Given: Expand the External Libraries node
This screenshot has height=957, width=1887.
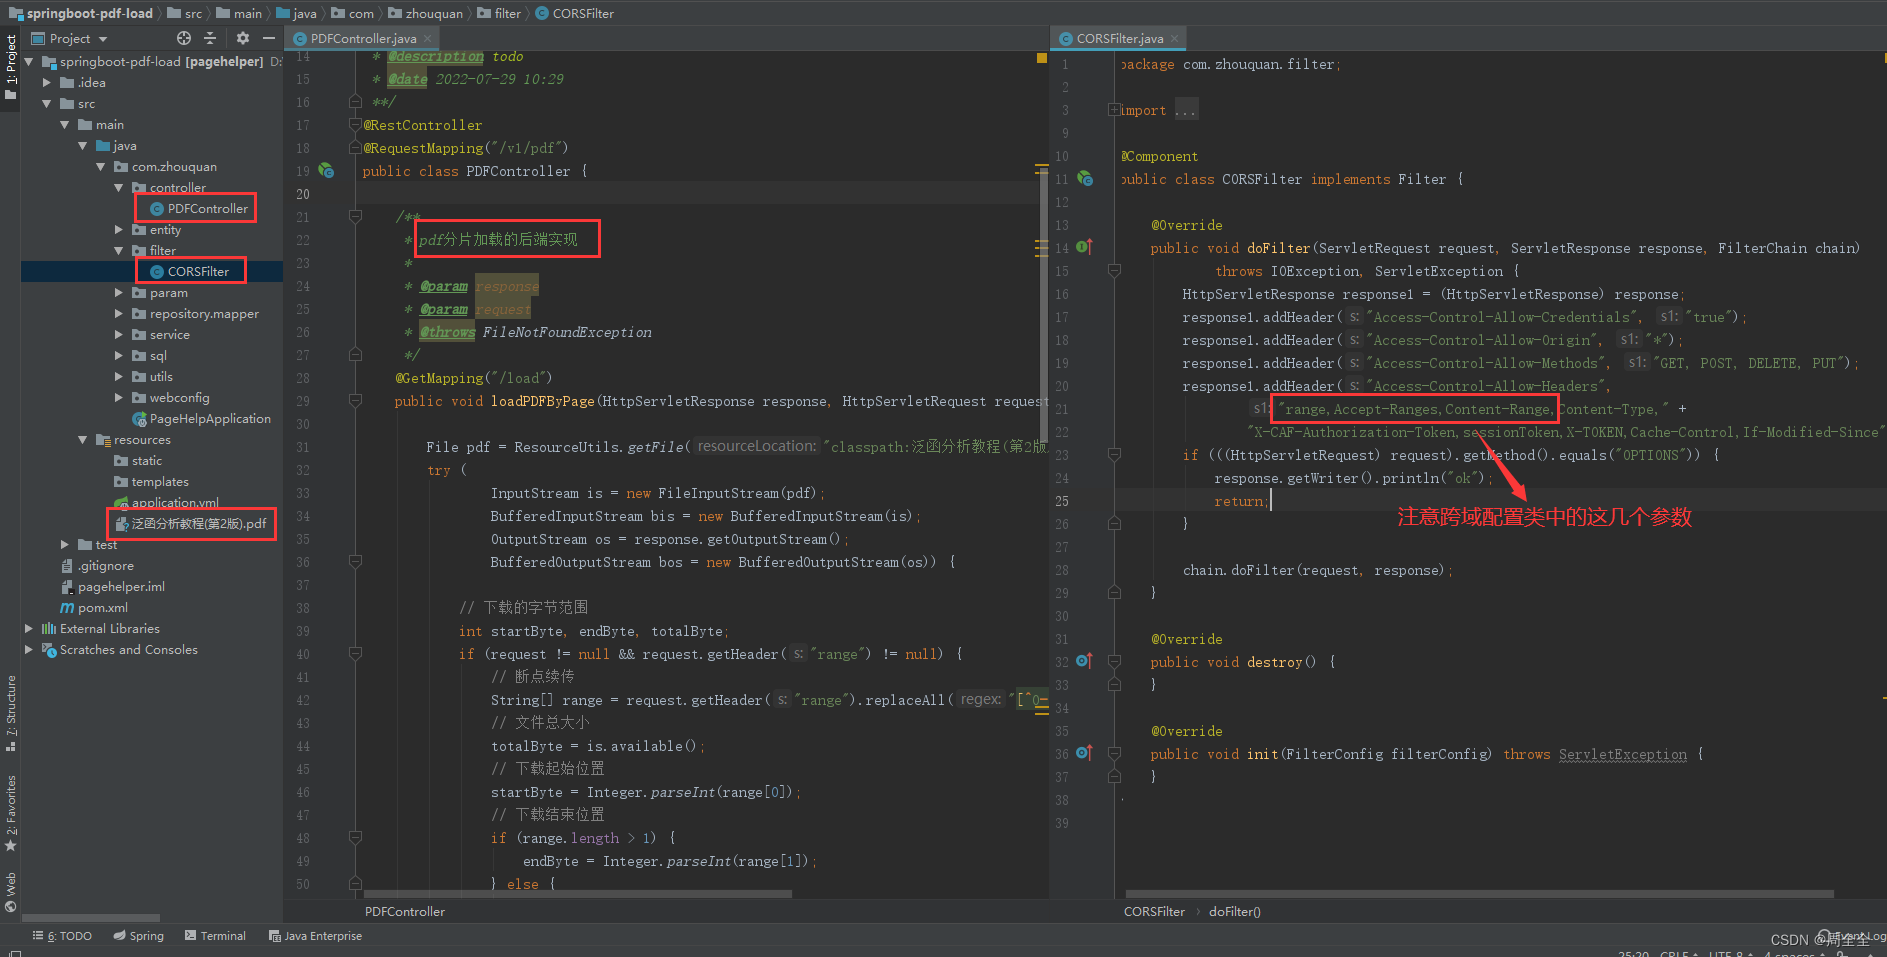Looking at the screenshot, I should point(29,628).
